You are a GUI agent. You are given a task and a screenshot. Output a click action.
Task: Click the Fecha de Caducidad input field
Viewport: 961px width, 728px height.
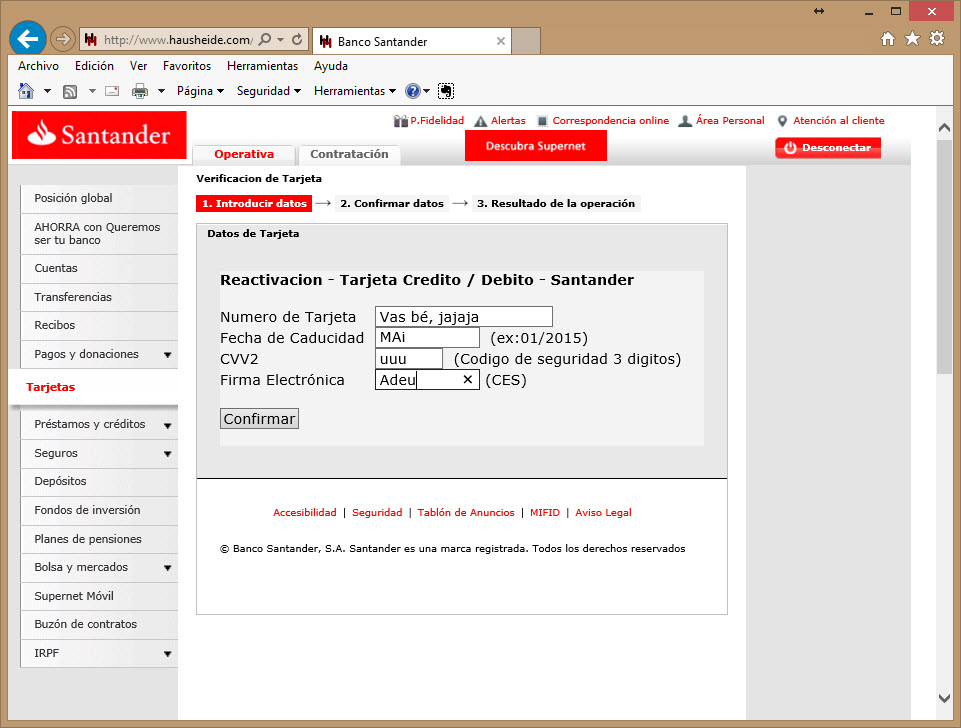(427, 338)
